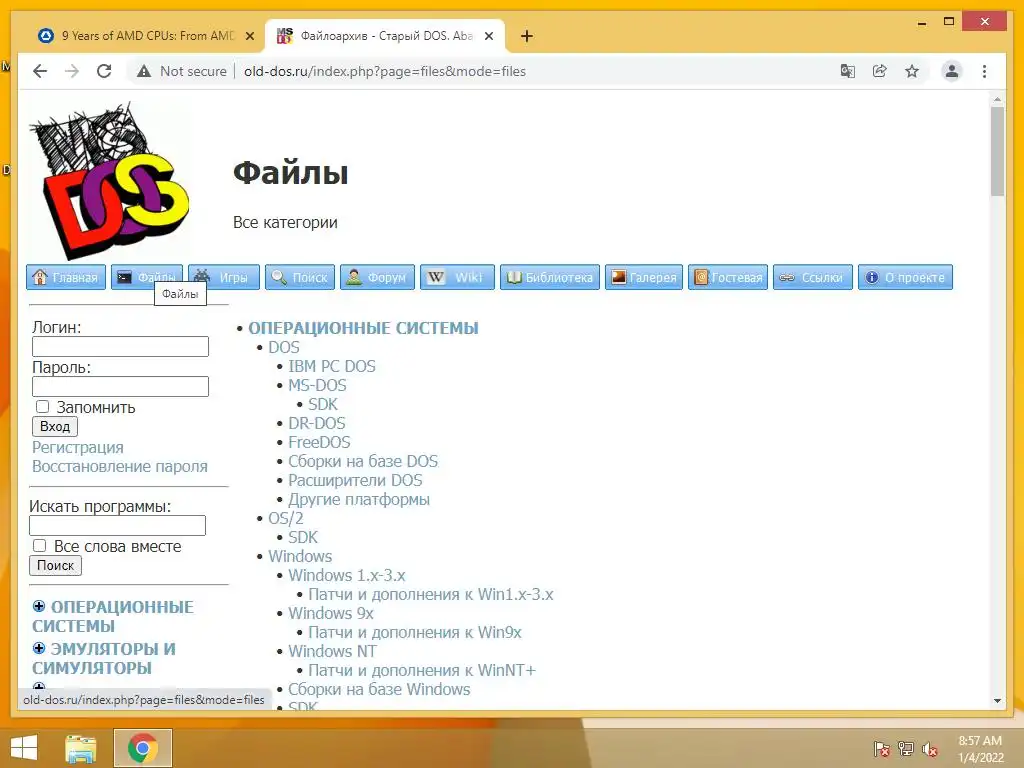Image resolution: width=1024 pixels, height=768 pixels.
Task: Click the MS-DOS site logo
Action: (x=110, y=180)
